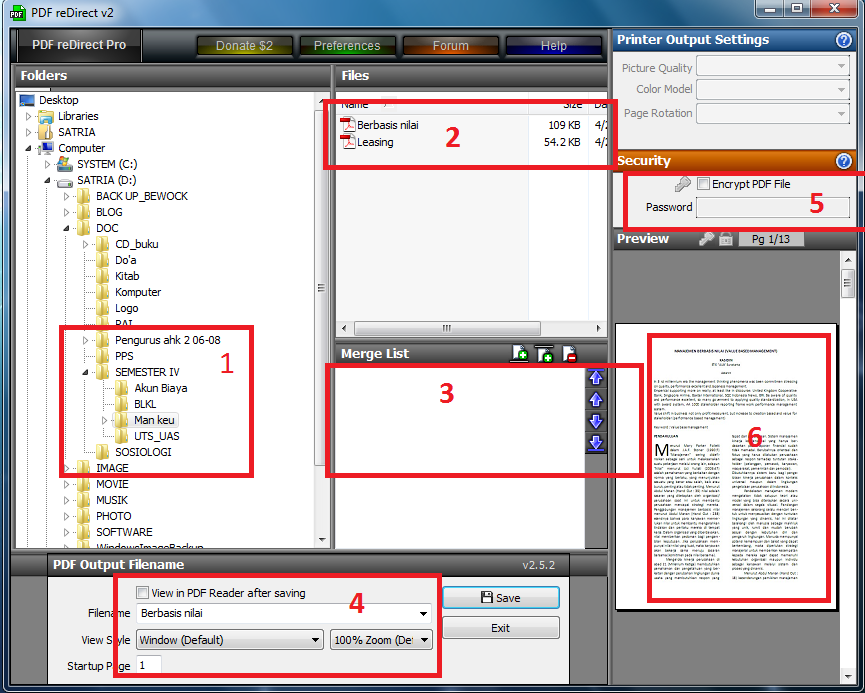The width and height of the screenshot is (865, 693).
Task: Open the Donate $2 tab
Action: coord(244,46)
